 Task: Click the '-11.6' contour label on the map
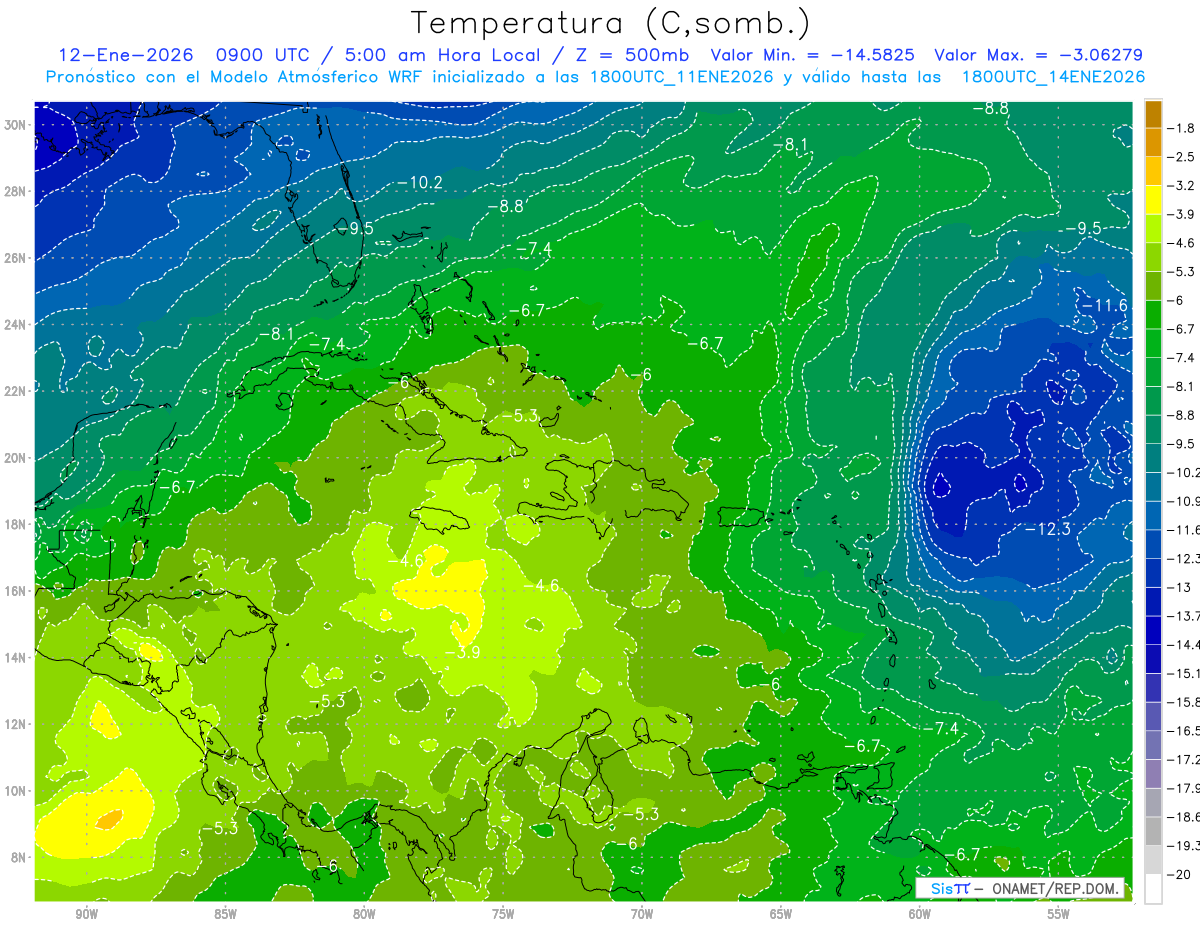tap(1104, 305)
